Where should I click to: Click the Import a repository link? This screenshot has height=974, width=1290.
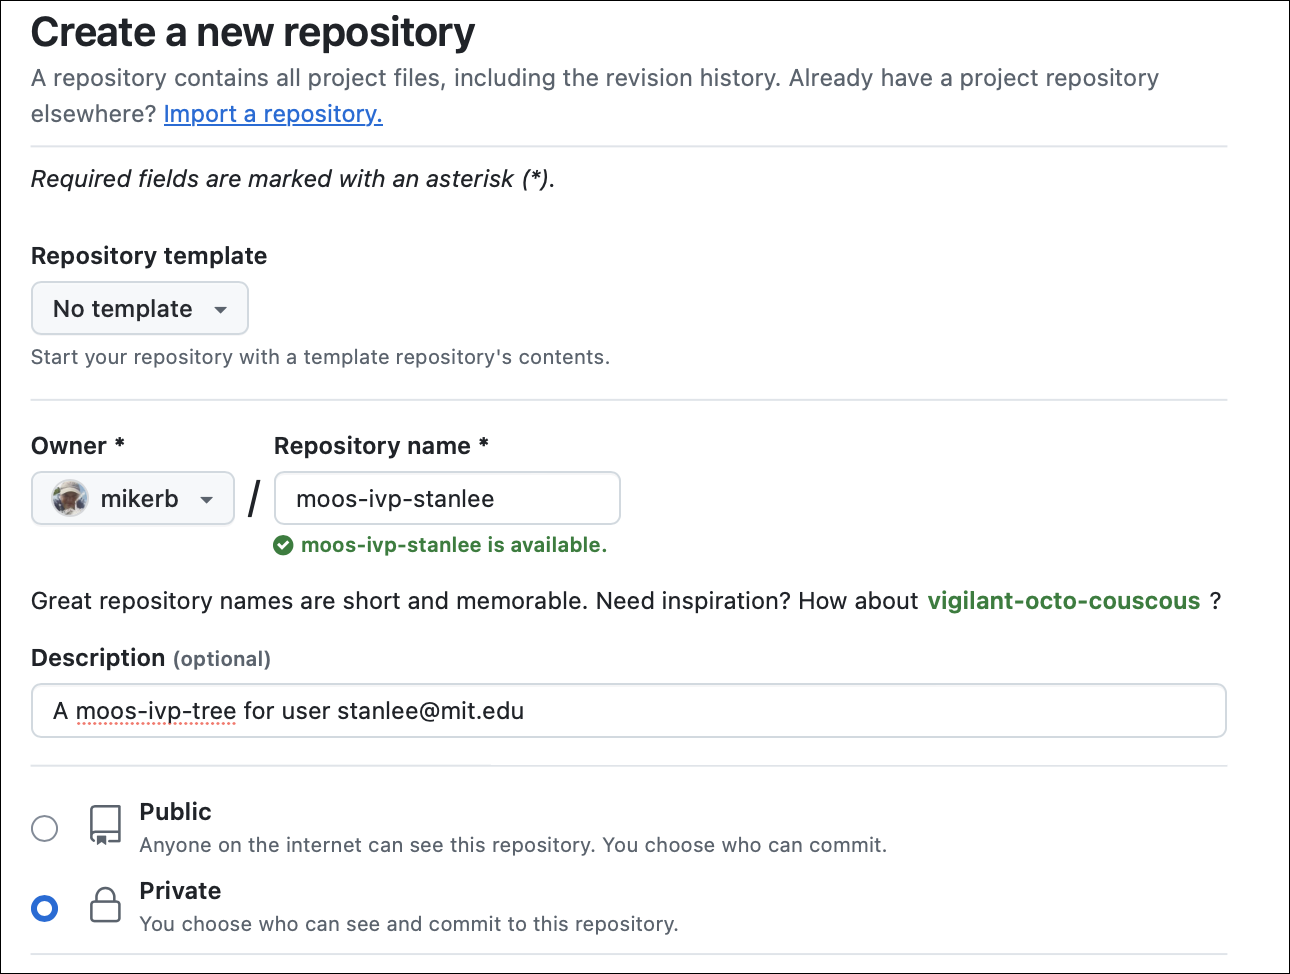(x=273, y=114)
